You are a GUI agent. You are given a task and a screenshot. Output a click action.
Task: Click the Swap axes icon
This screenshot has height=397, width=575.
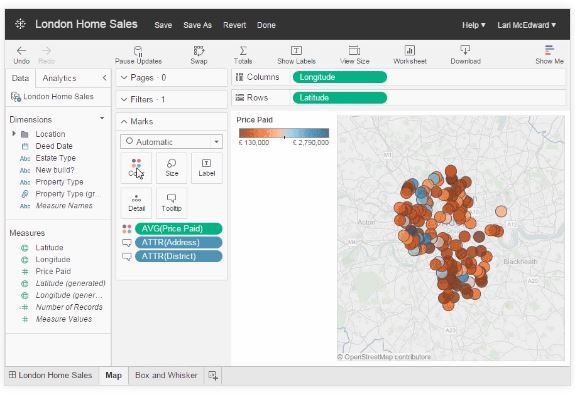pyautogui.click(x=199, y=51)
